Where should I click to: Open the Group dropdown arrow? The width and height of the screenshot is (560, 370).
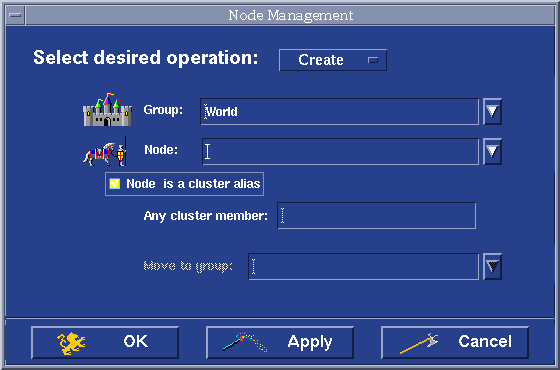(492, 111)
